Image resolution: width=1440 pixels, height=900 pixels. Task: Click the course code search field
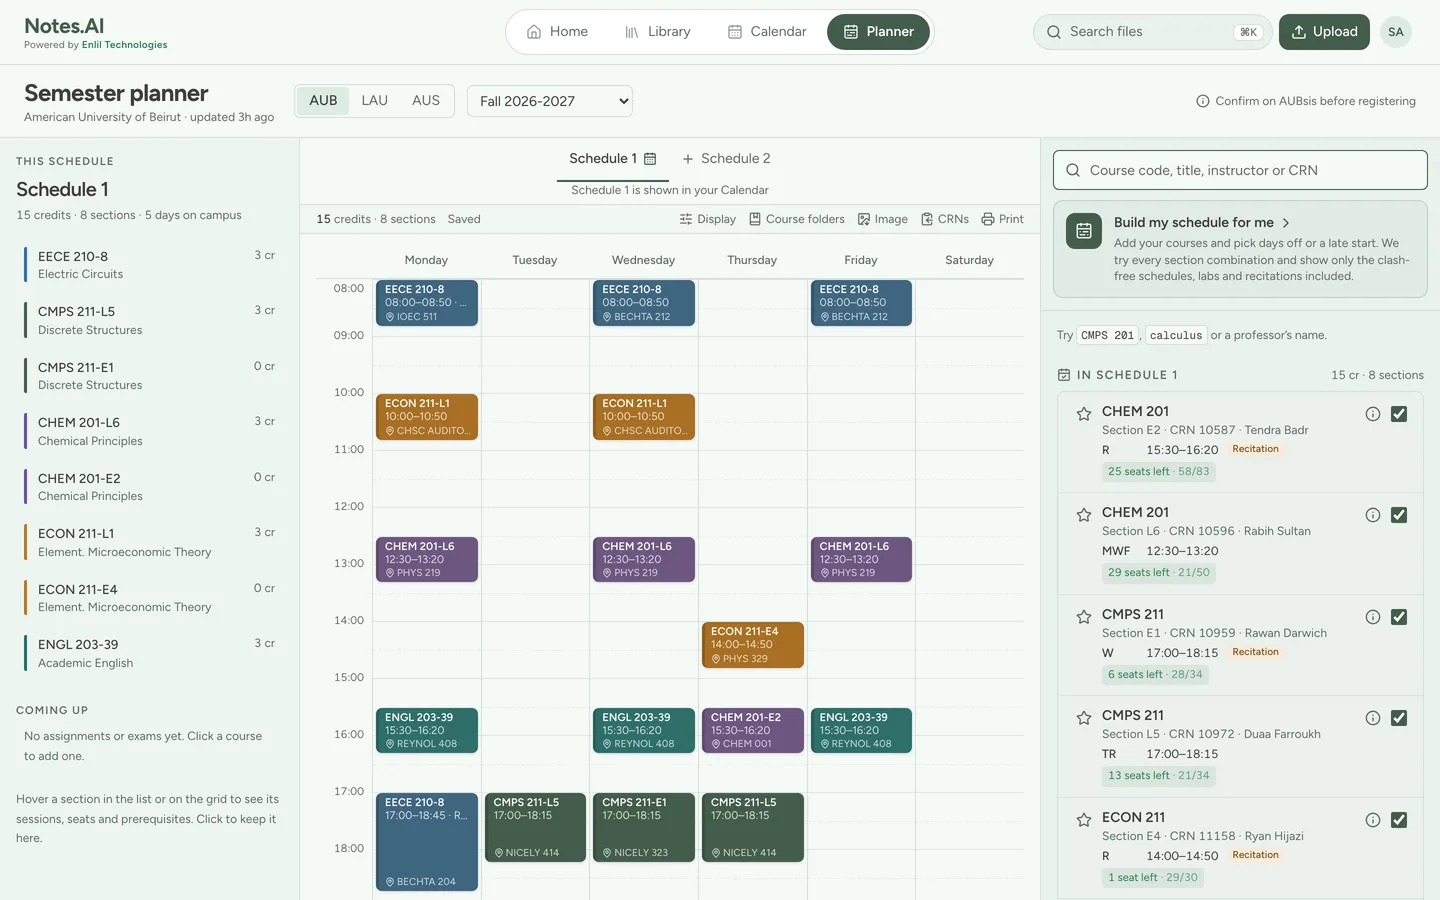[x=1240, y=170]
